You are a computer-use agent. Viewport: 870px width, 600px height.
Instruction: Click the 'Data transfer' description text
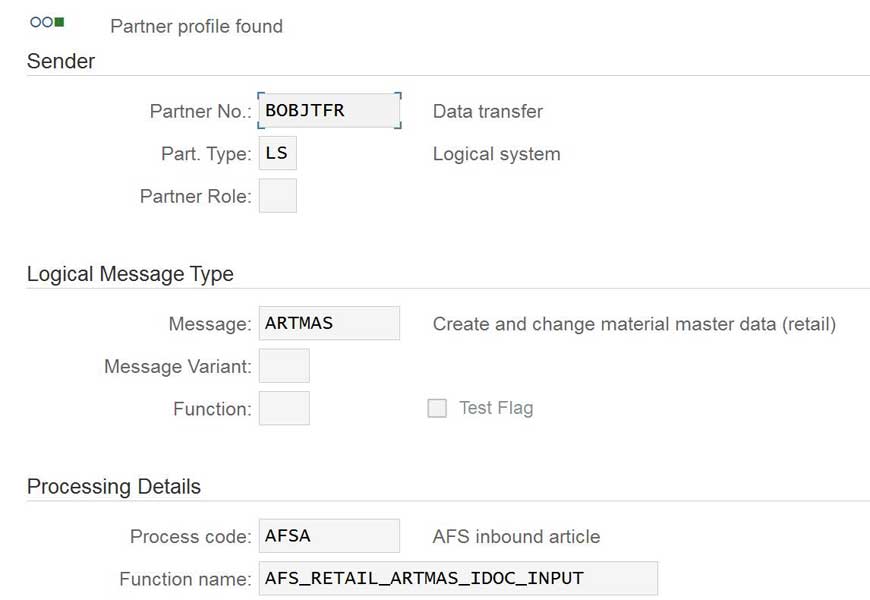[488, 111]
